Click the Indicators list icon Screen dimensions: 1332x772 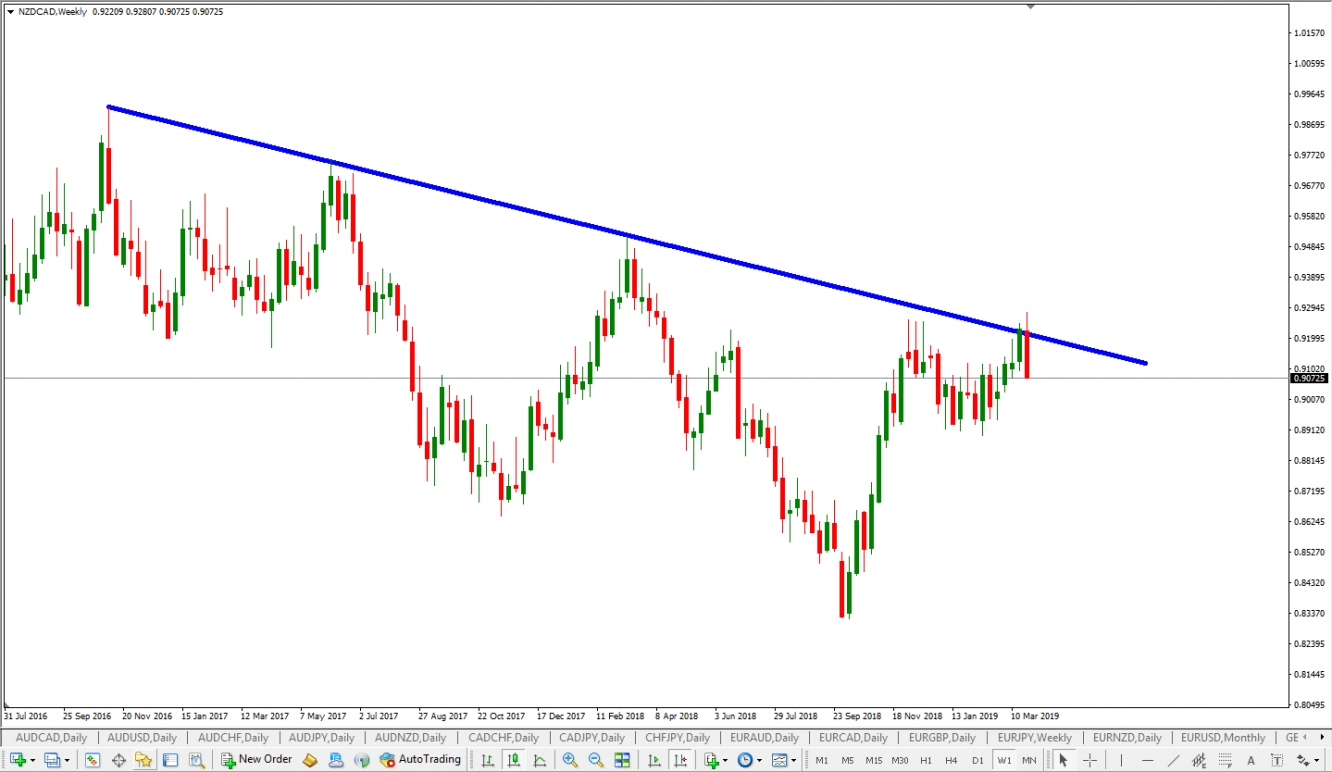click(x=712, y=760)
